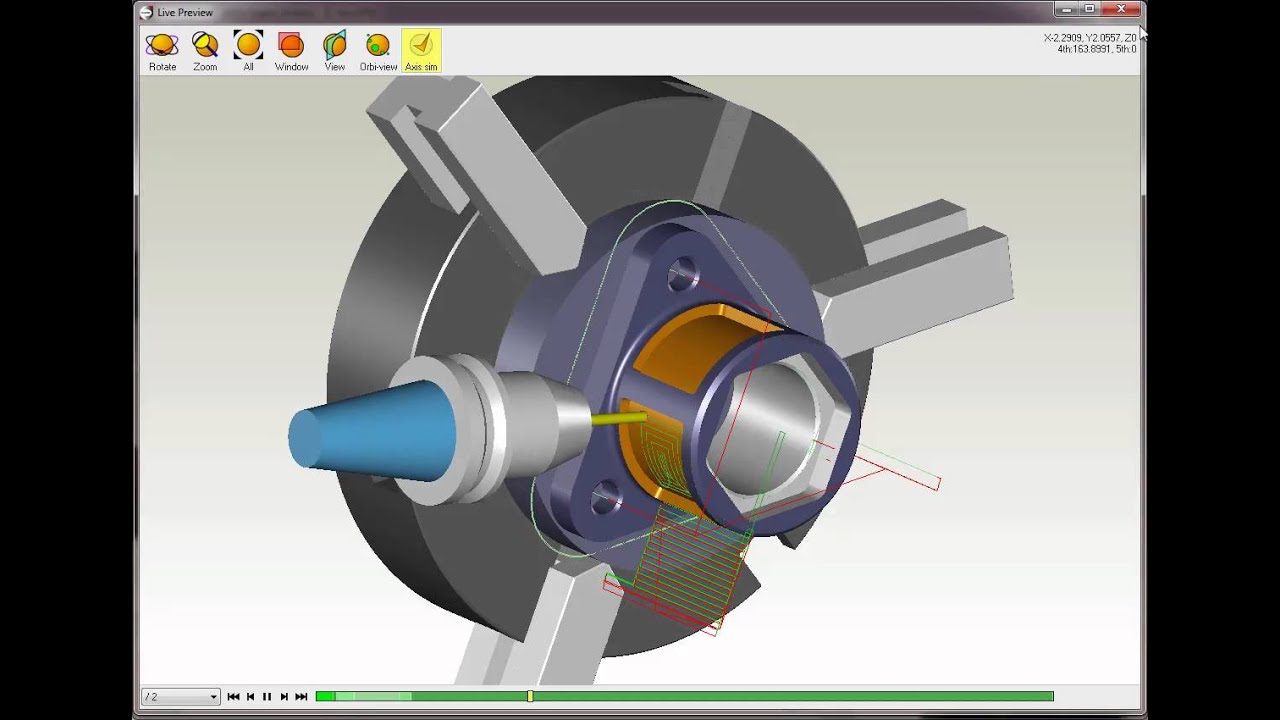Select the Rotate view tool
Image resolution: width=1280 pixels, height=720 pixels.
pos(162,51)
